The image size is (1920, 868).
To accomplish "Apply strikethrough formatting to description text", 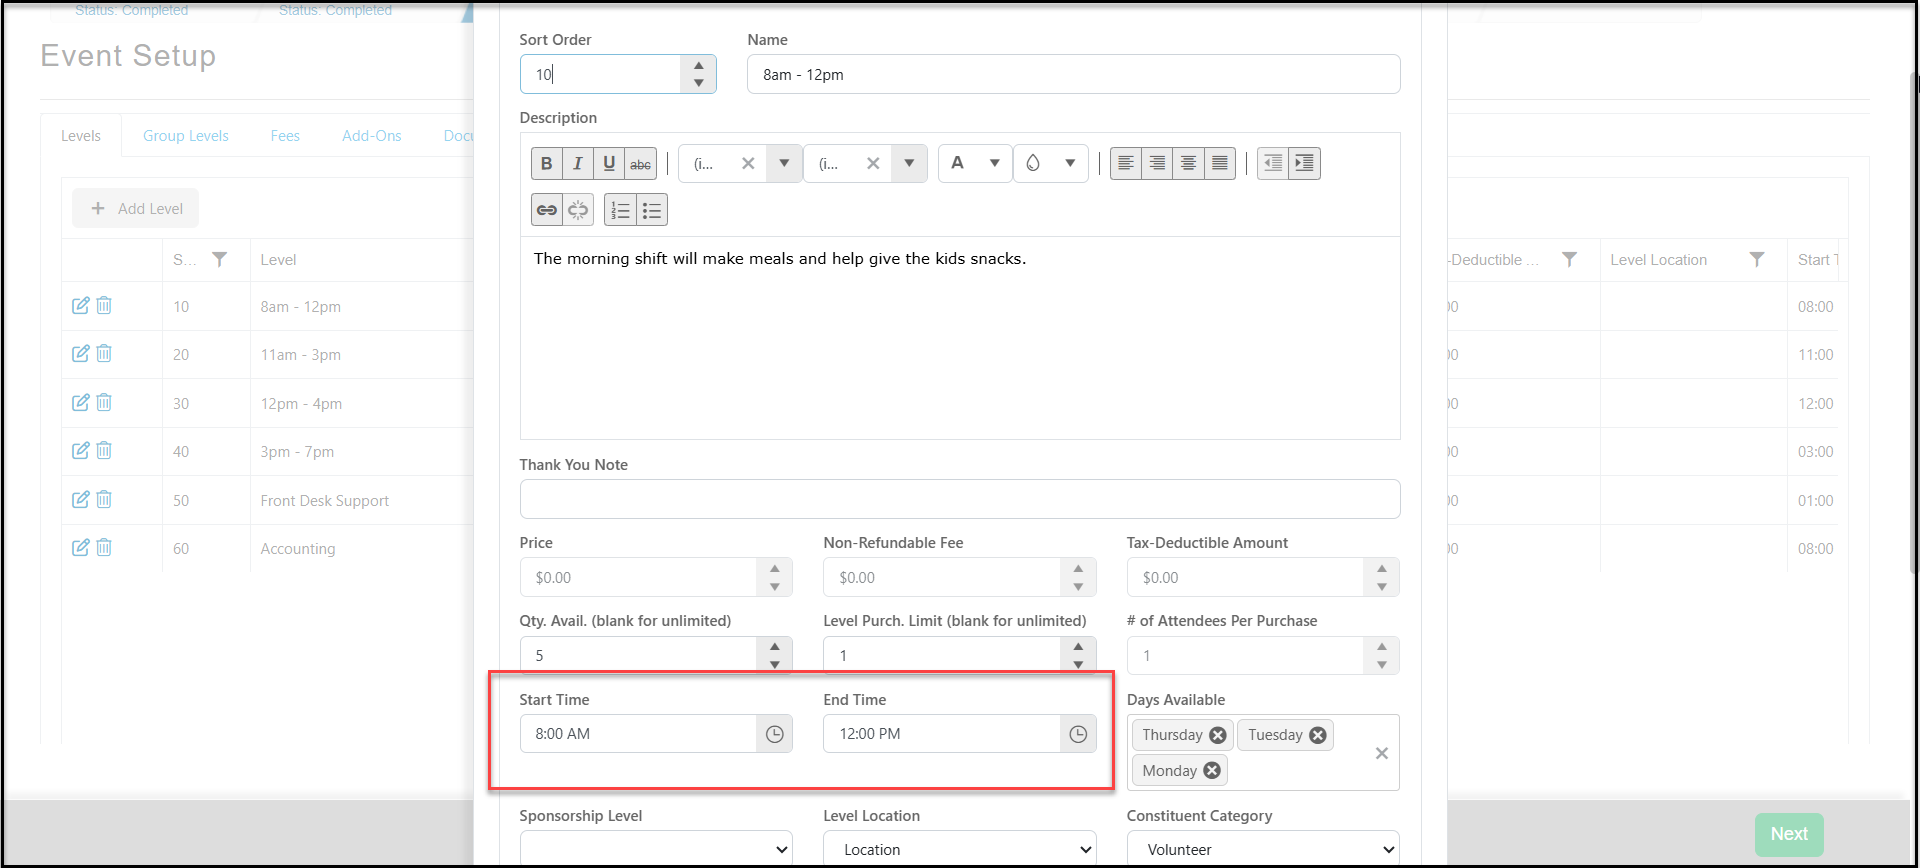I will click(640, 163).
